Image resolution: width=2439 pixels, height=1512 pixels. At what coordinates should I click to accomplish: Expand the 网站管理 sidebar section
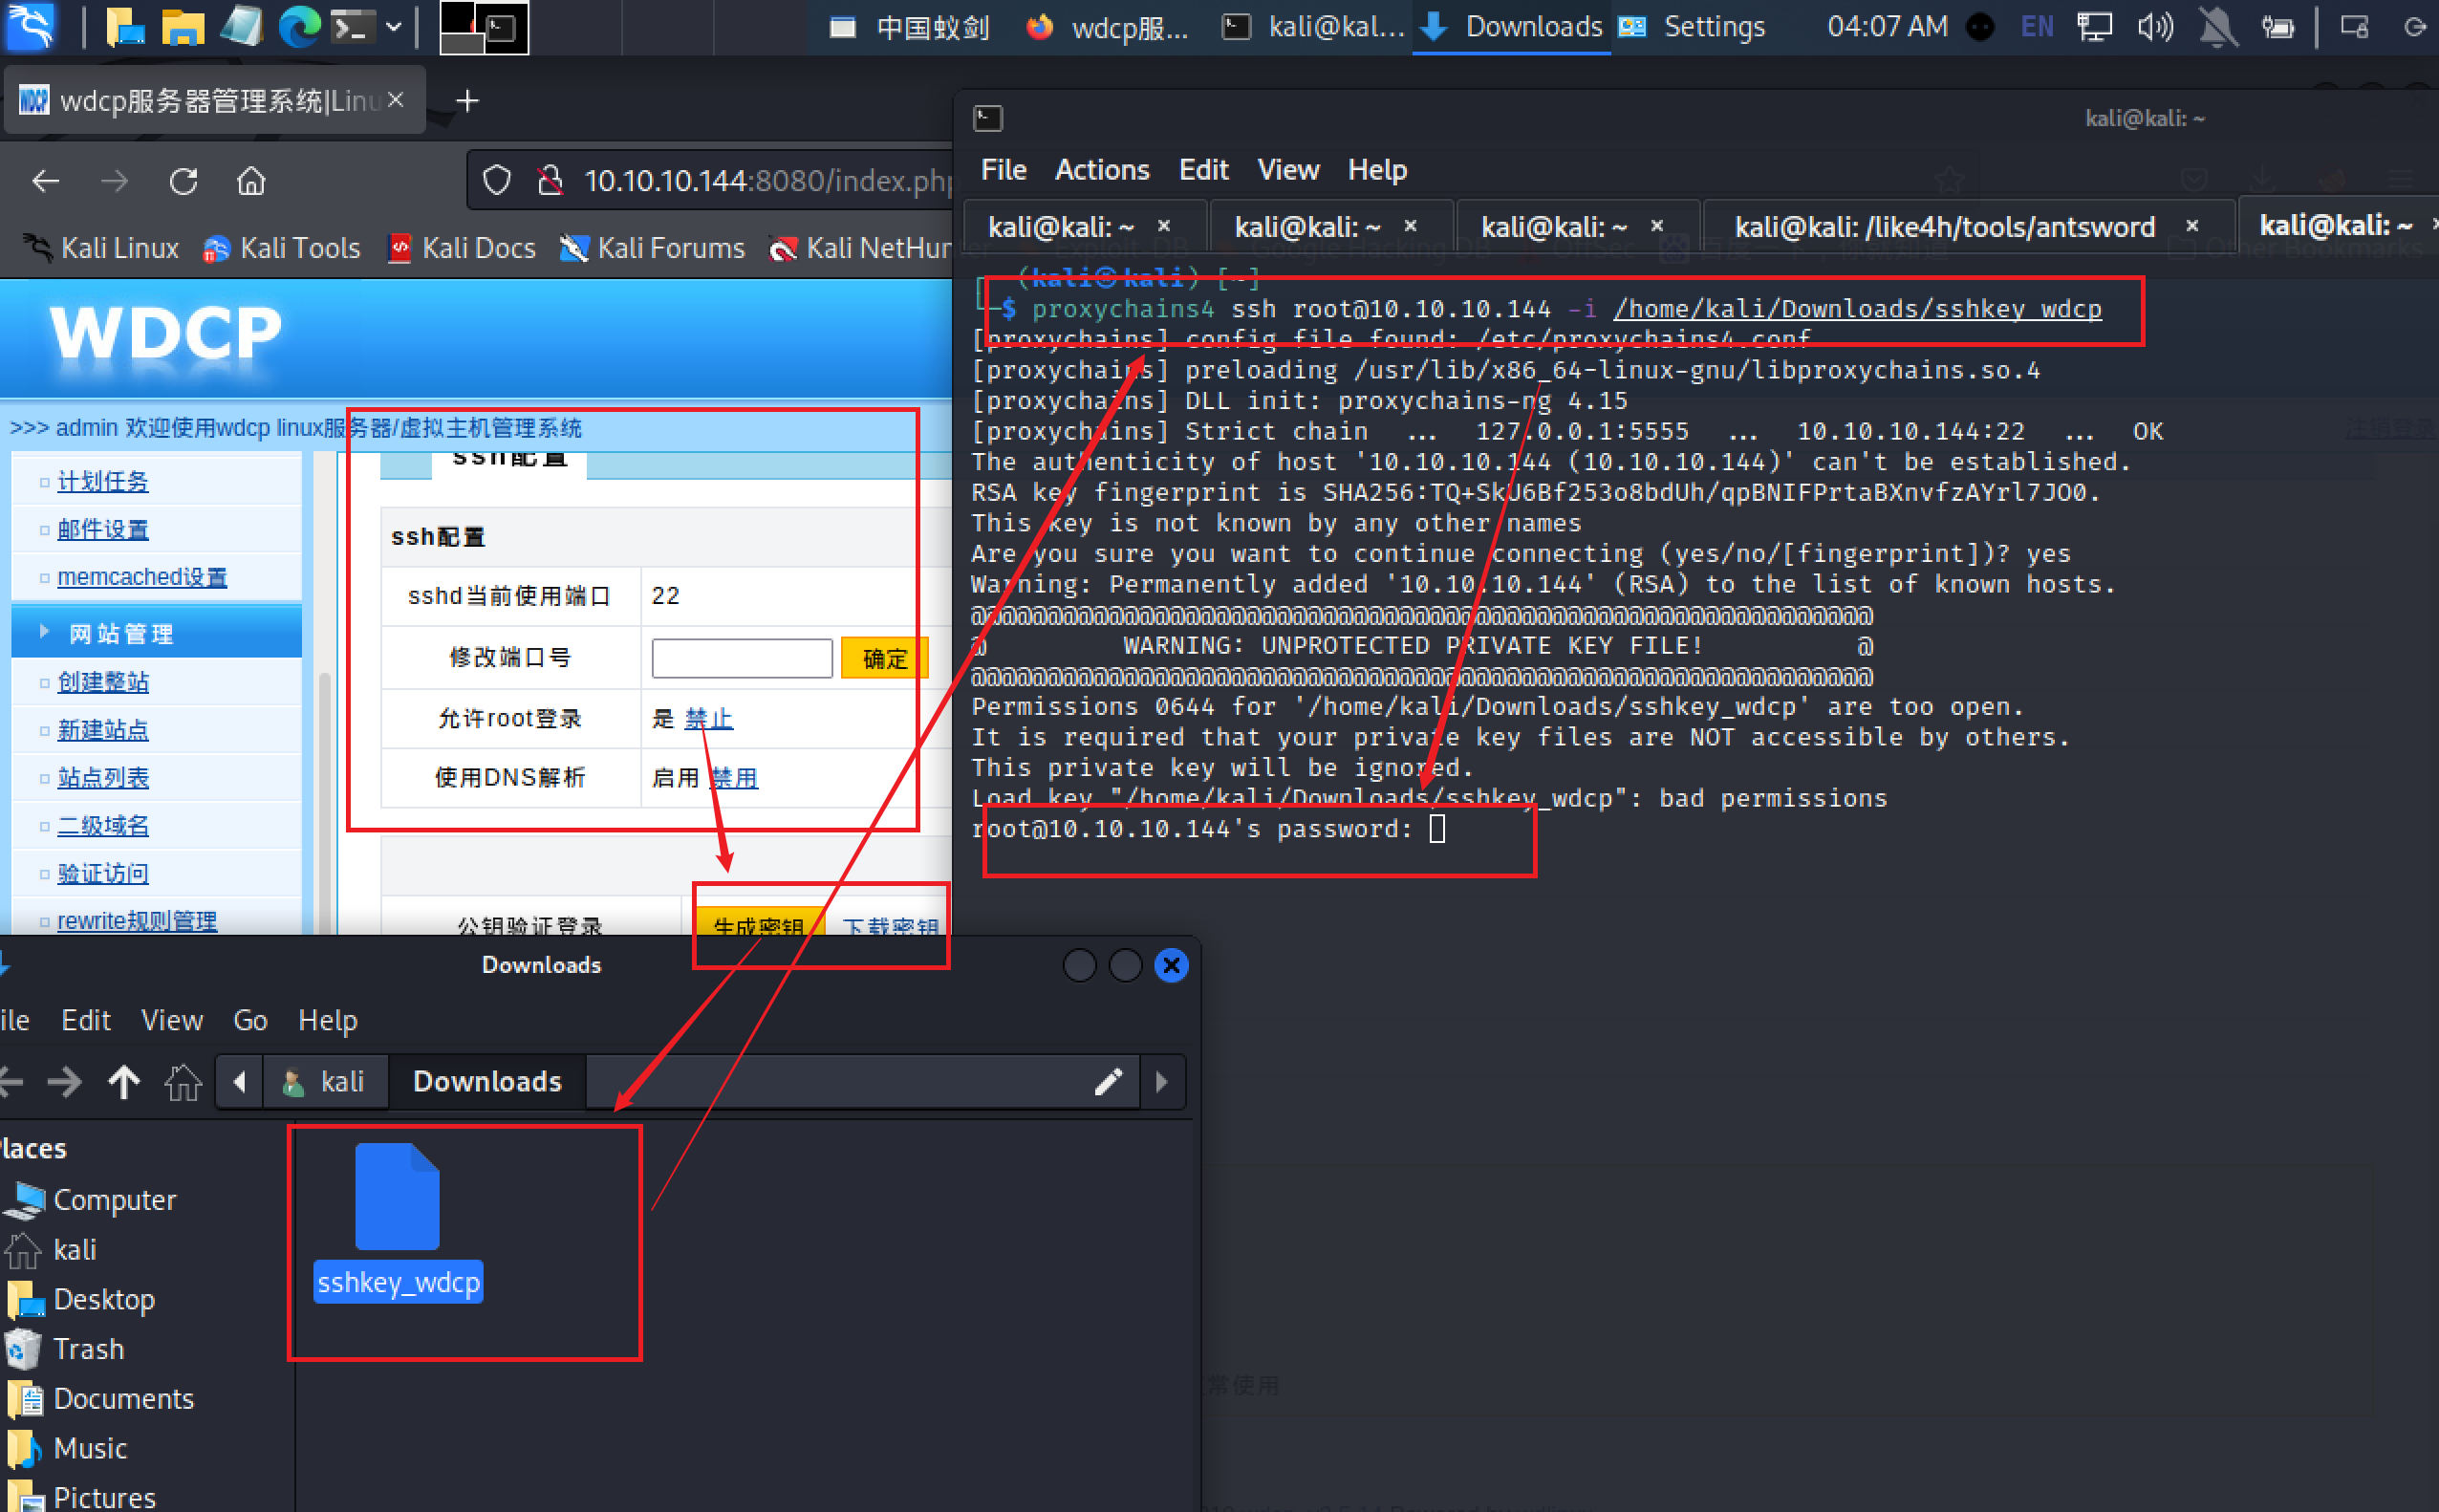click(120, 634)
